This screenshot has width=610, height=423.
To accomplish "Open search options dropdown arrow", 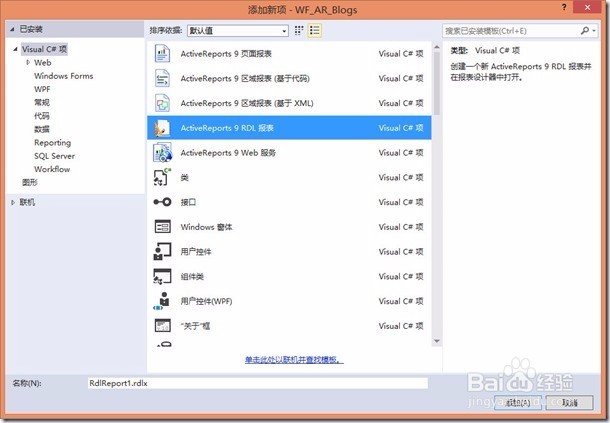I will pos(594,31).
